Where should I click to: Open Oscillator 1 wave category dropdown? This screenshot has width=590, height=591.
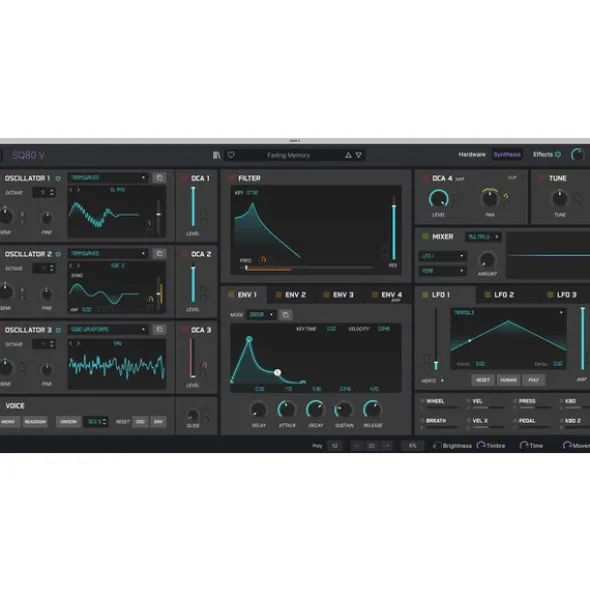(x=108, y=178)
